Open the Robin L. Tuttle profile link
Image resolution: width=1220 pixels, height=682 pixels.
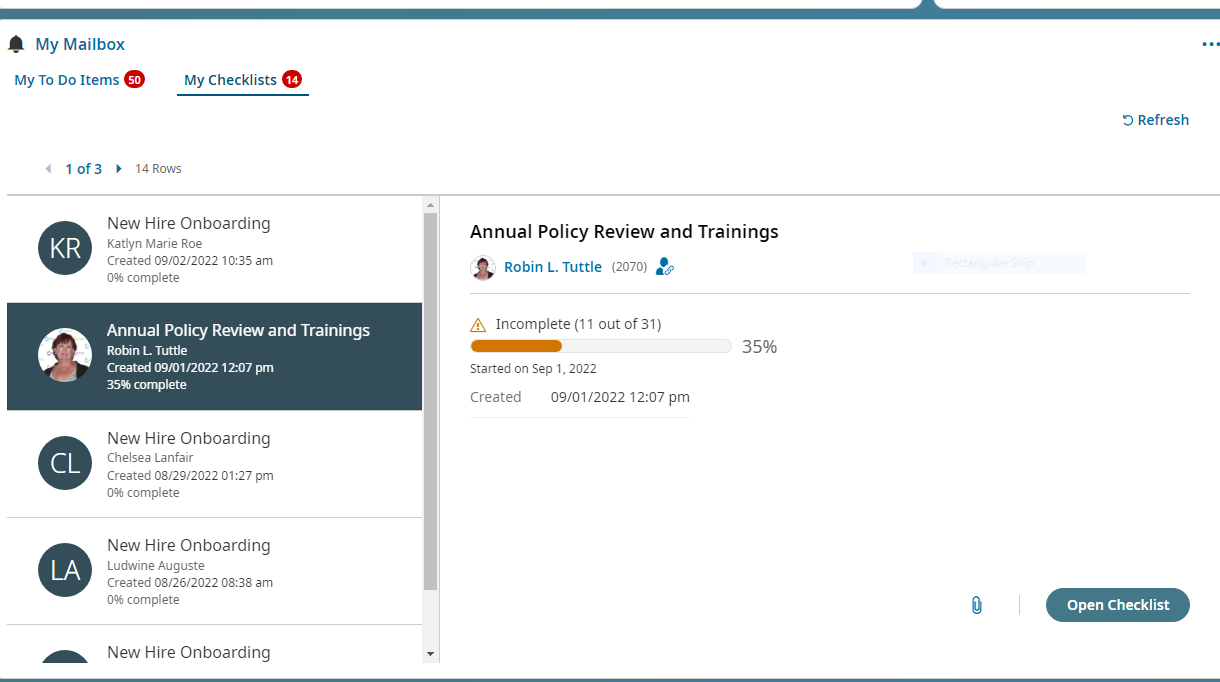pos(553,267)
